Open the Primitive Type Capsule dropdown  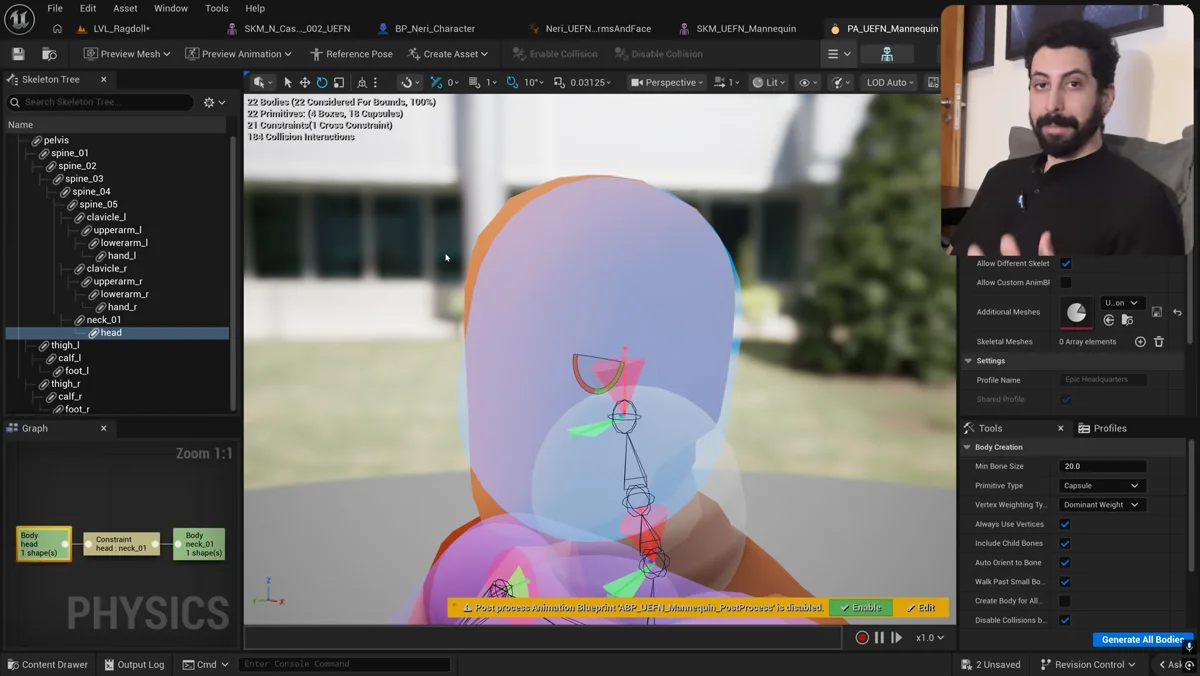pyautogui.click(x=1101, y=486)
